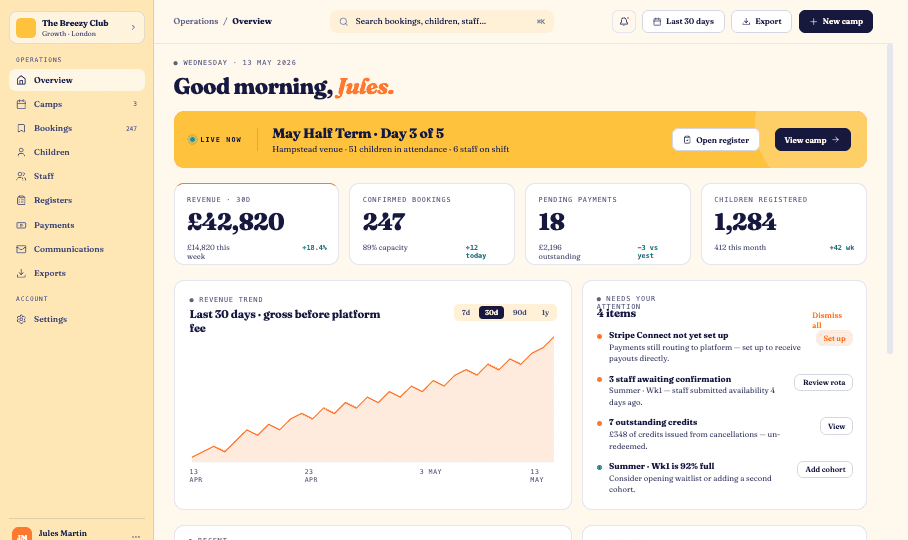
Task: Click Set up for Stripe Connect
Action: 834,339
